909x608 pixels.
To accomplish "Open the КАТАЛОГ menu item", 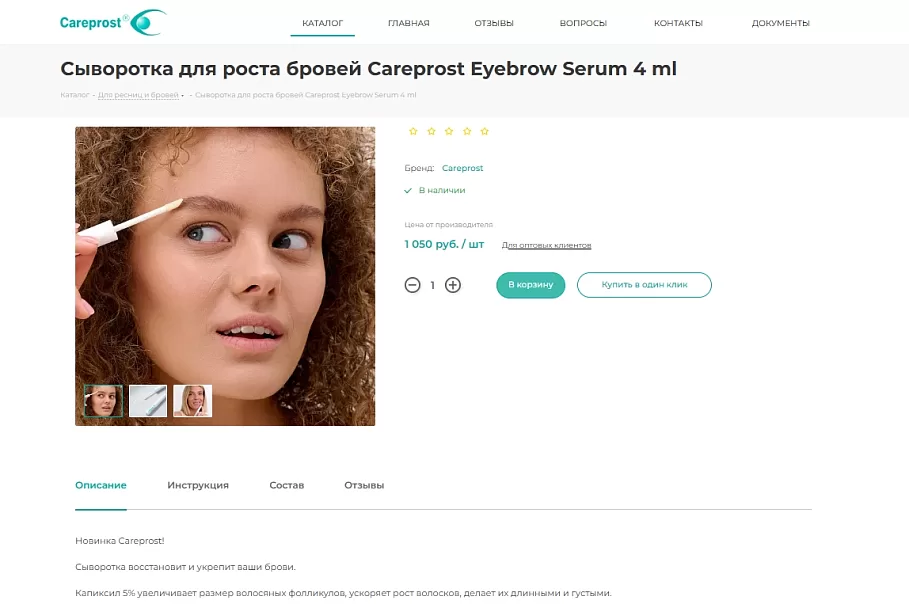I will [322, 23].
